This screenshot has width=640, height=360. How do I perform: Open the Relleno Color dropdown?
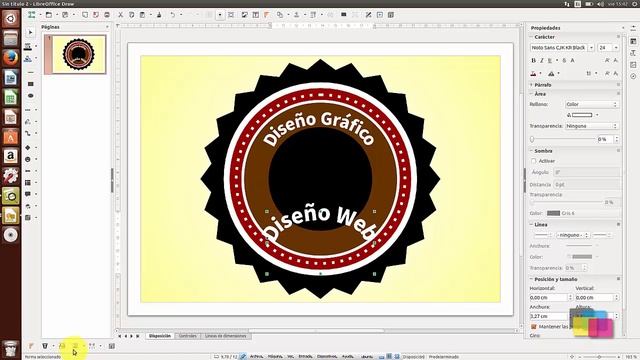coord(591,104)
